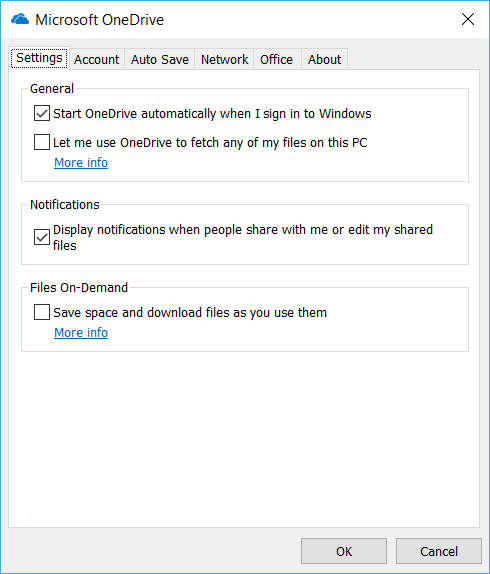Select the Network tab

224,59
